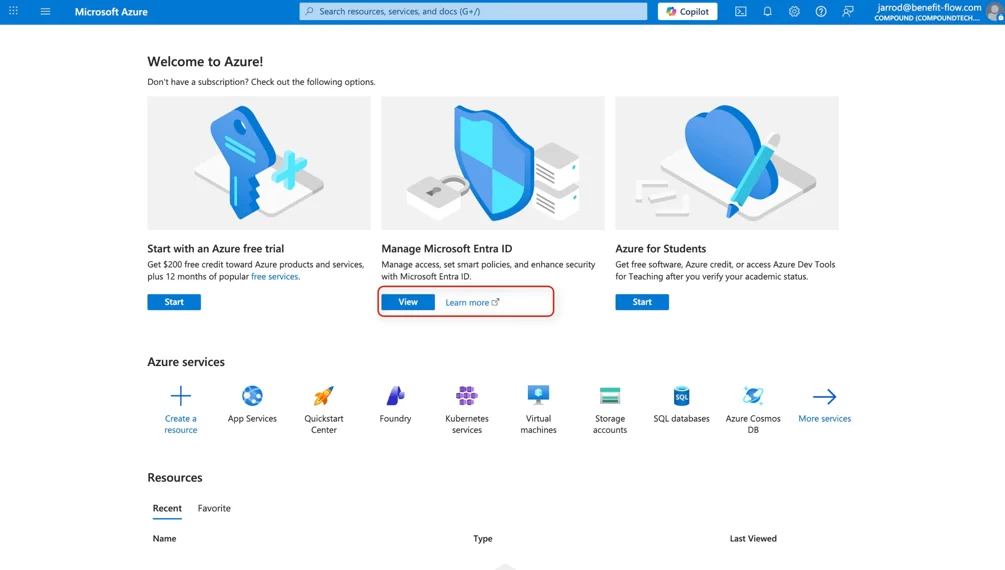Open SQL databases icon
Image resolution: width=1005 pixels, height=570 pixels.
click(681, 396)
